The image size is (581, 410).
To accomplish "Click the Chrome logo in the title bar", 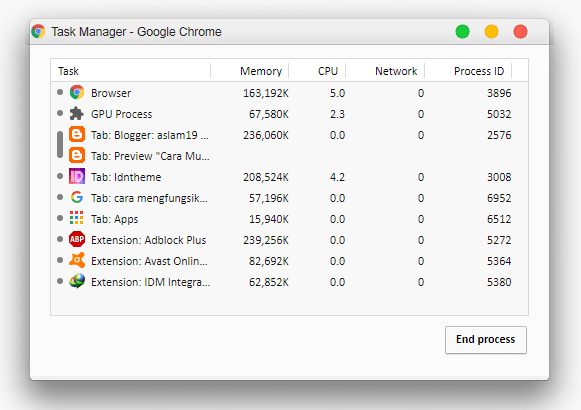I will point(38,31).
